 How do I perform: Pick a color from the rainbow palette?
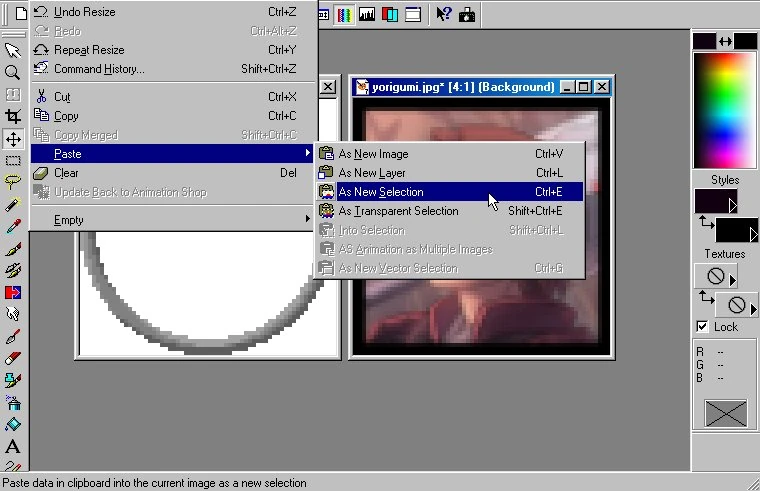coord(725,111)
